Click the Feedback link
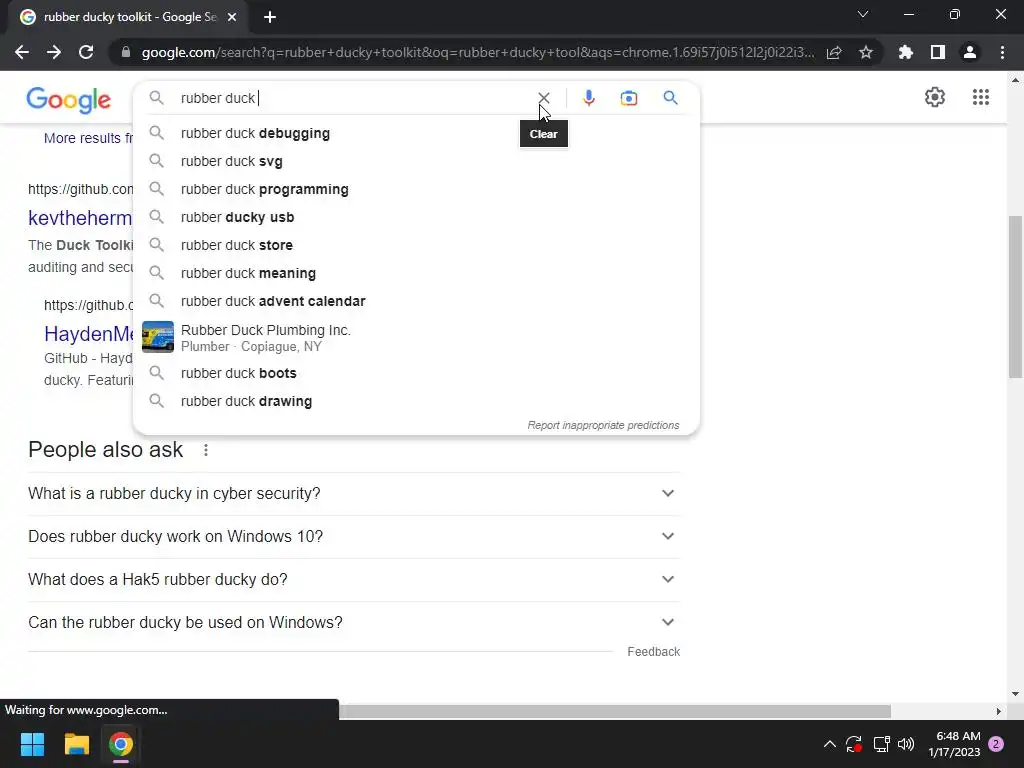The image size is (1024, 768). pos(653,652)
